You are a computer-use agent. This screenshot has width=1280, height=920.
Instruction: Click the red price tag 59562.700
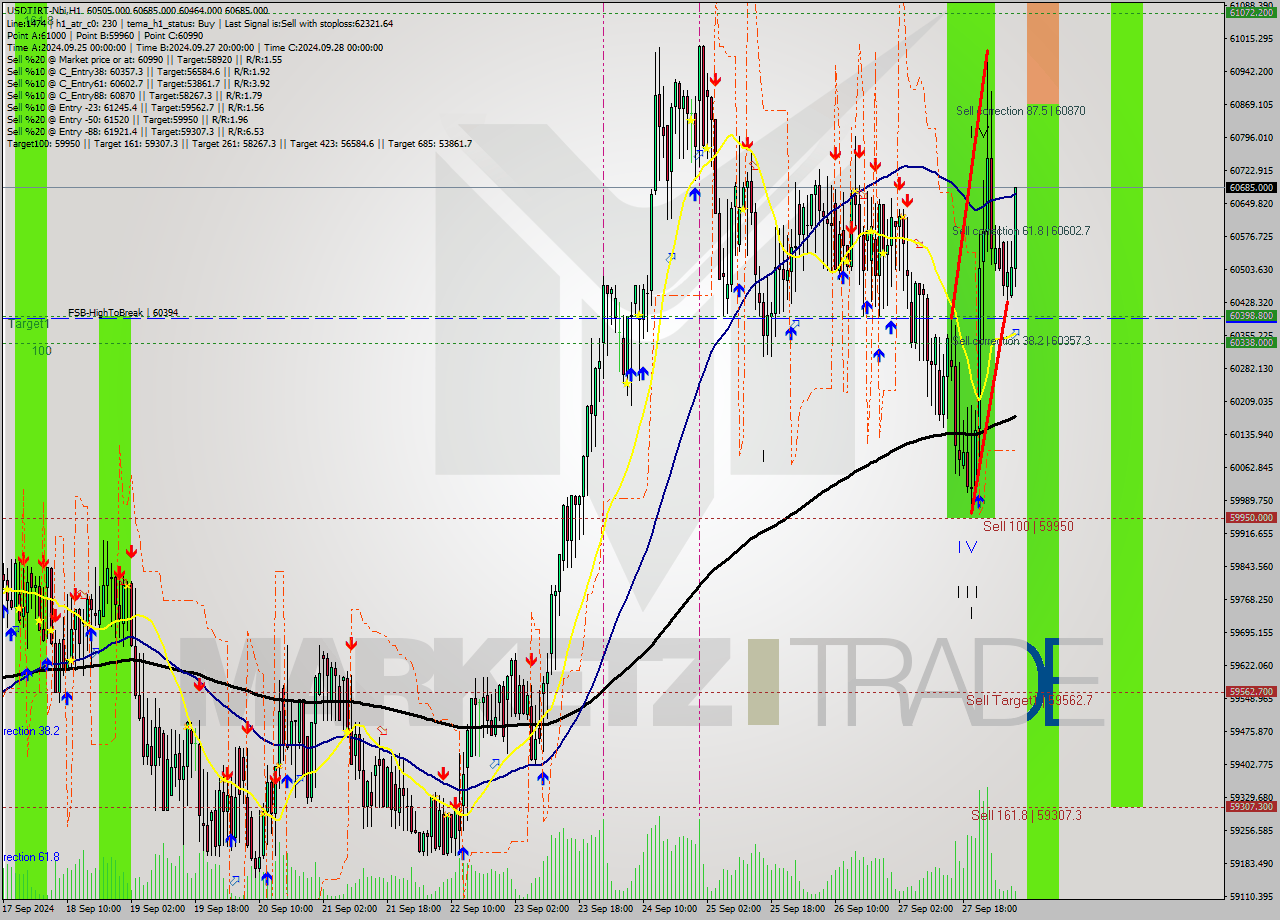(x=1251, y=691)
